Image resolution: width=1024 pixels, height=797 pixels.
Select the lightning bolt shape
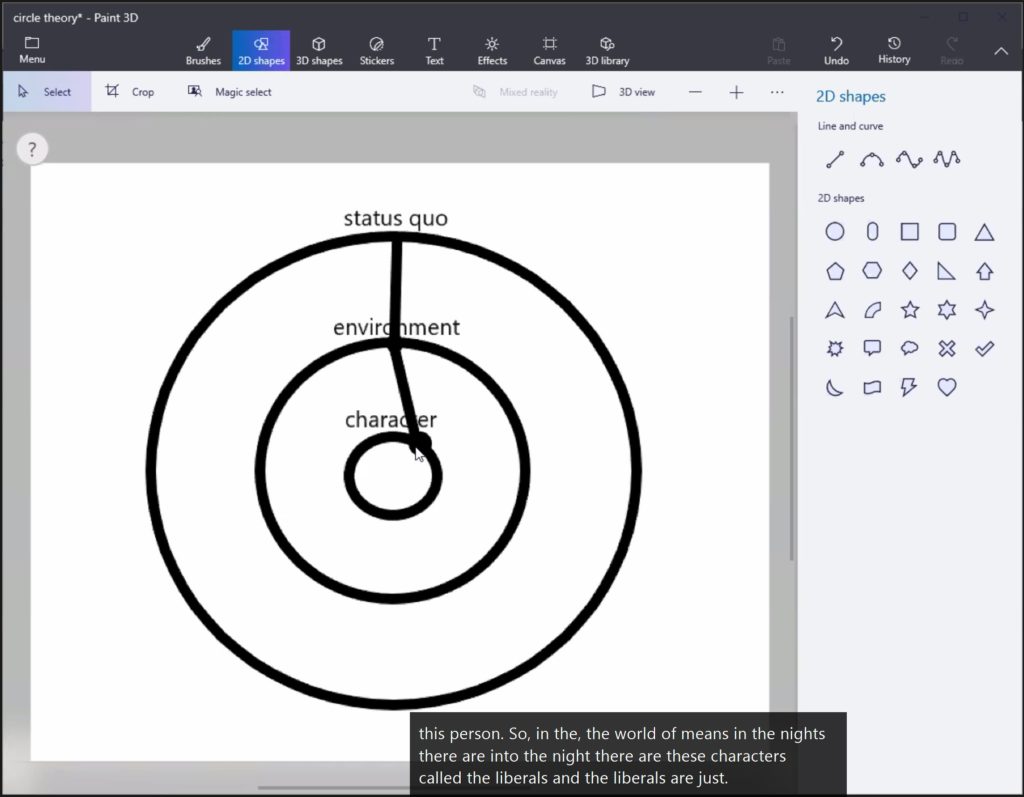[909, 387]
